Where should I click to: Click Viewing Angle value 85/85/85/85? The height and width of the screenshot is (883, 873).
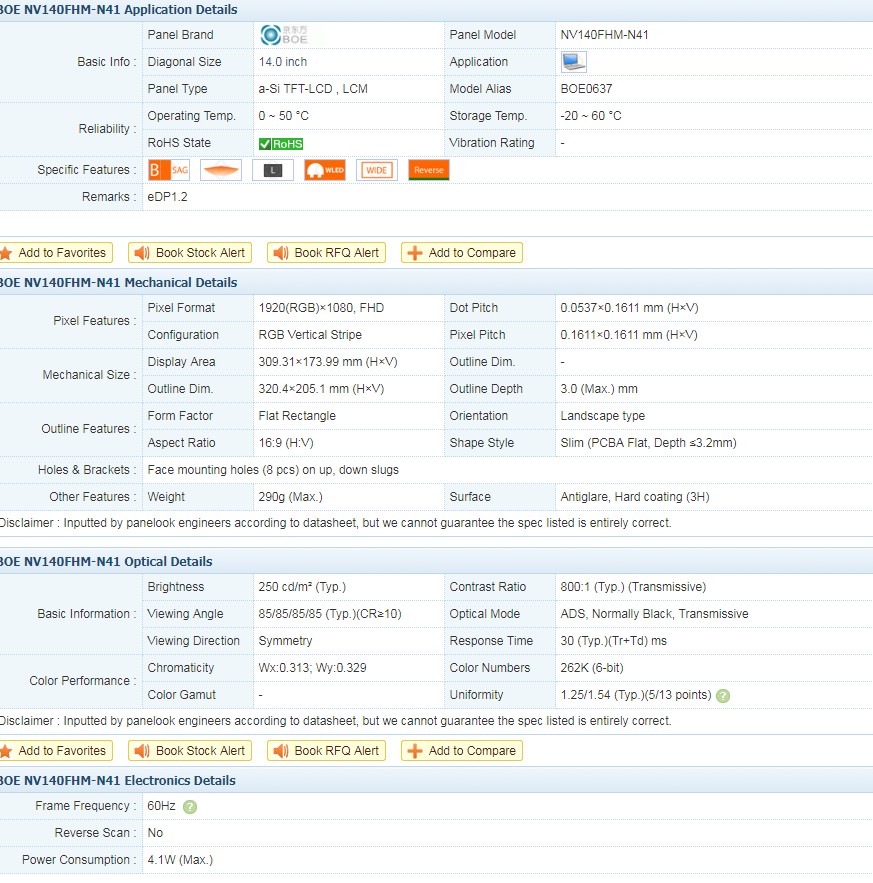(x=330, y=614)
